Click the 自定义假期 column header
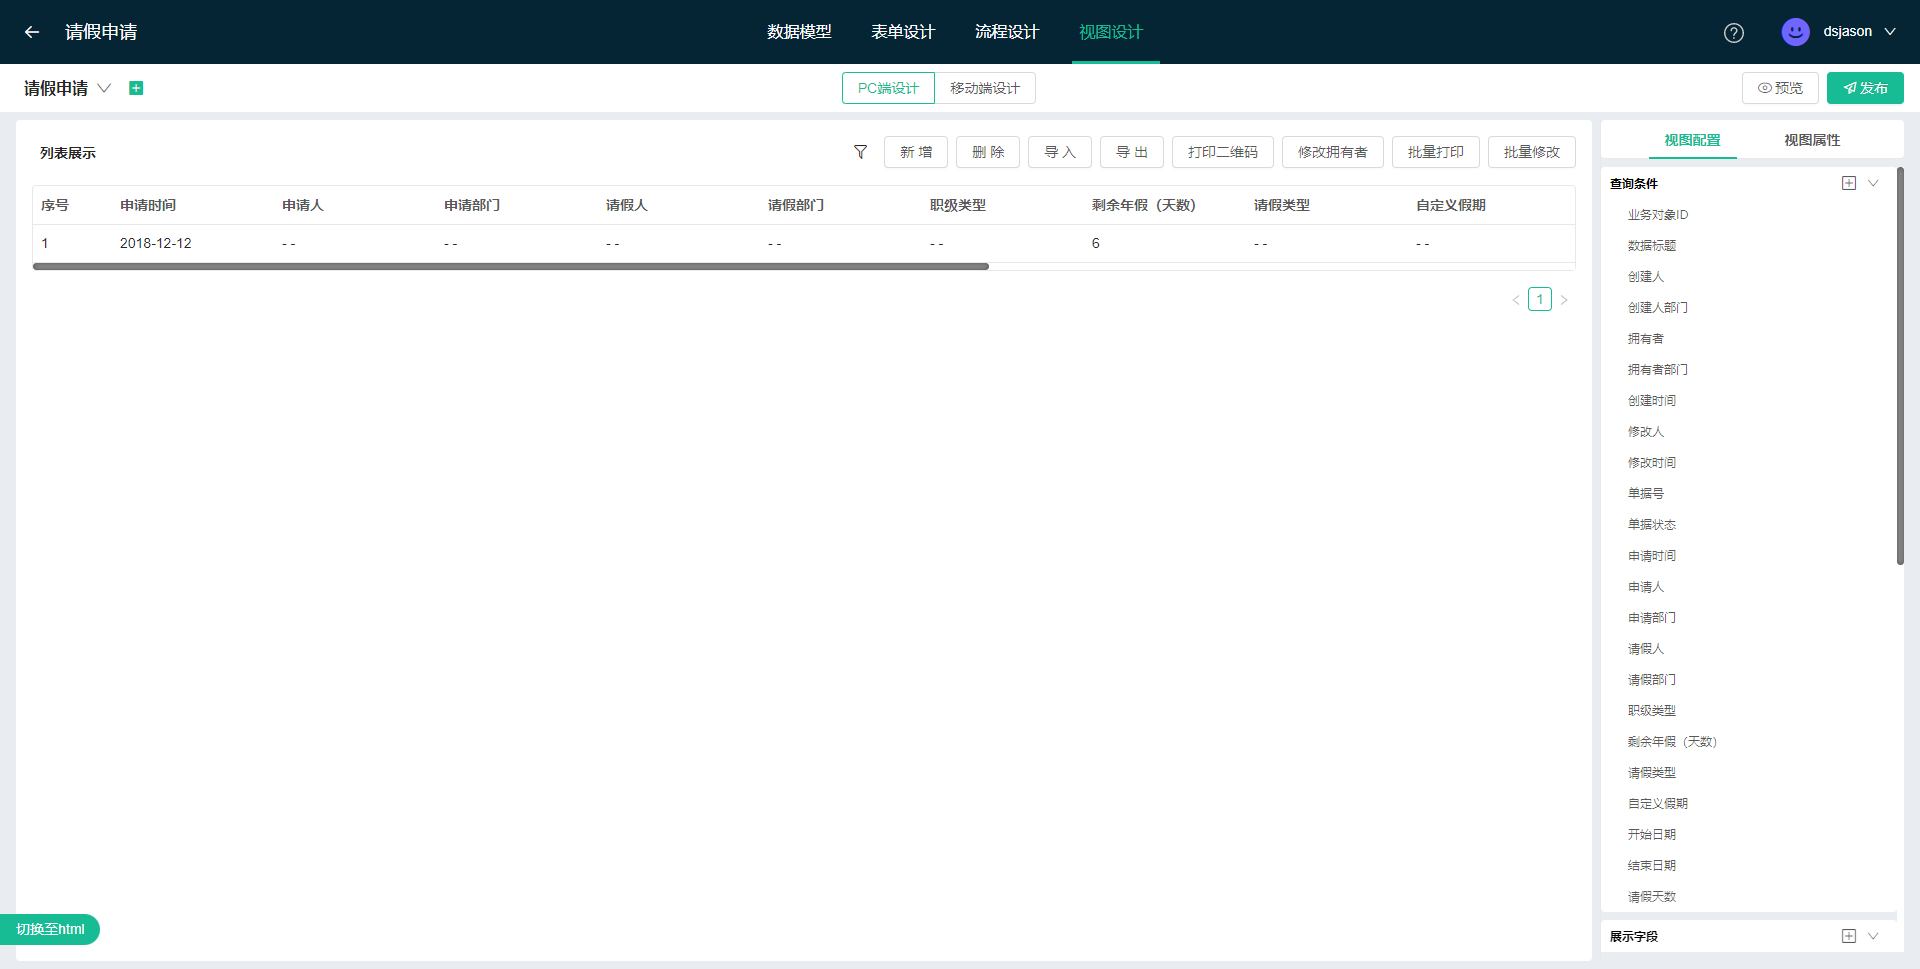This screenshot has width=1920, height=969. [1451, 205]
